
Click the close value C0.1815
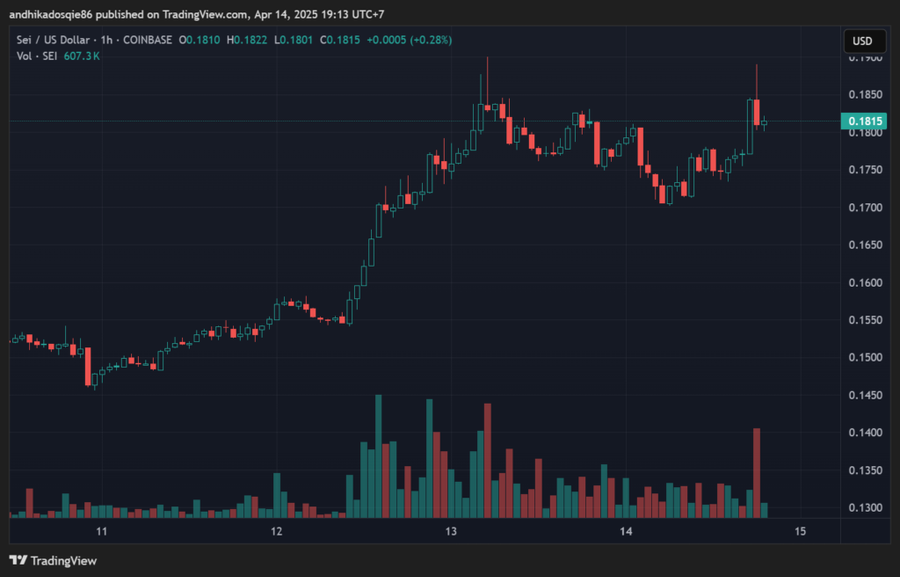340,40
